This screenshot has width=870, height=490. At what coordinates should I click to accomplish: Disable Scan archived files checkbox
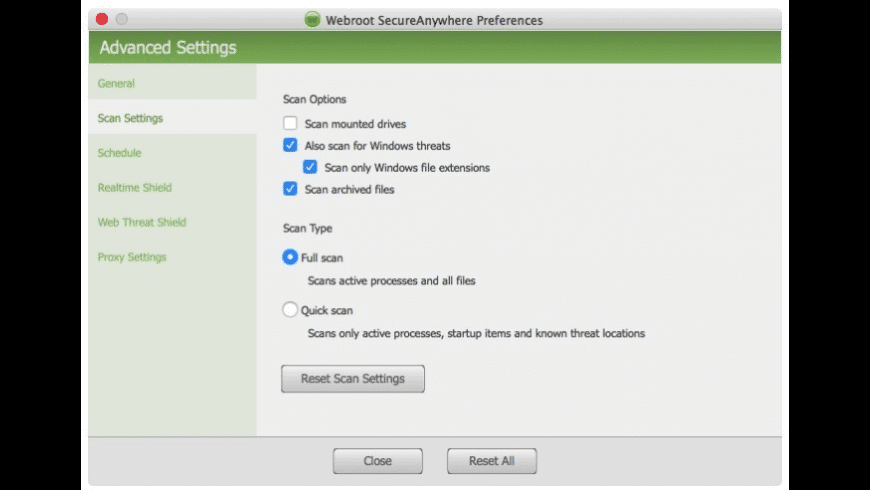[x=290, y=189]
